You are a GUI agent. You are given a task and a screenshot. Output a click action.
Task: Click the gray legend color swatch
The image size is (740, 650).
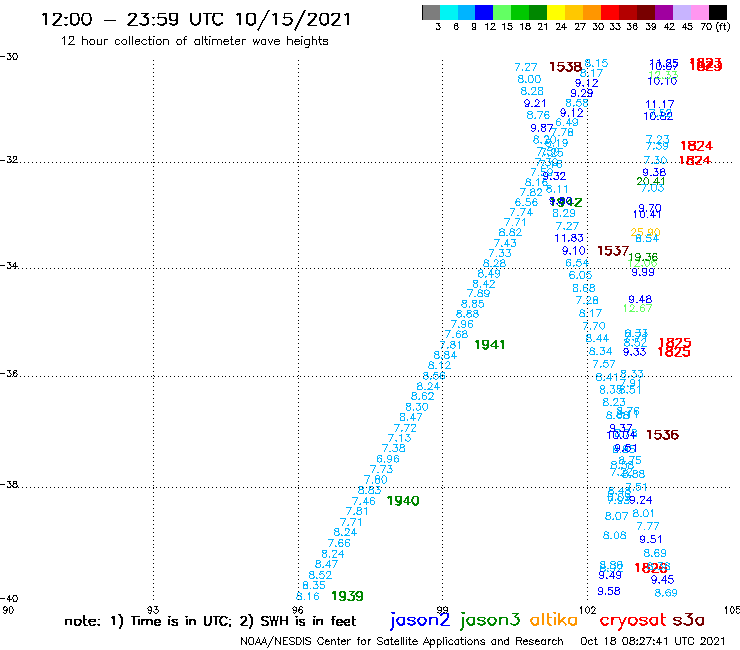click(x=431, y=13)
